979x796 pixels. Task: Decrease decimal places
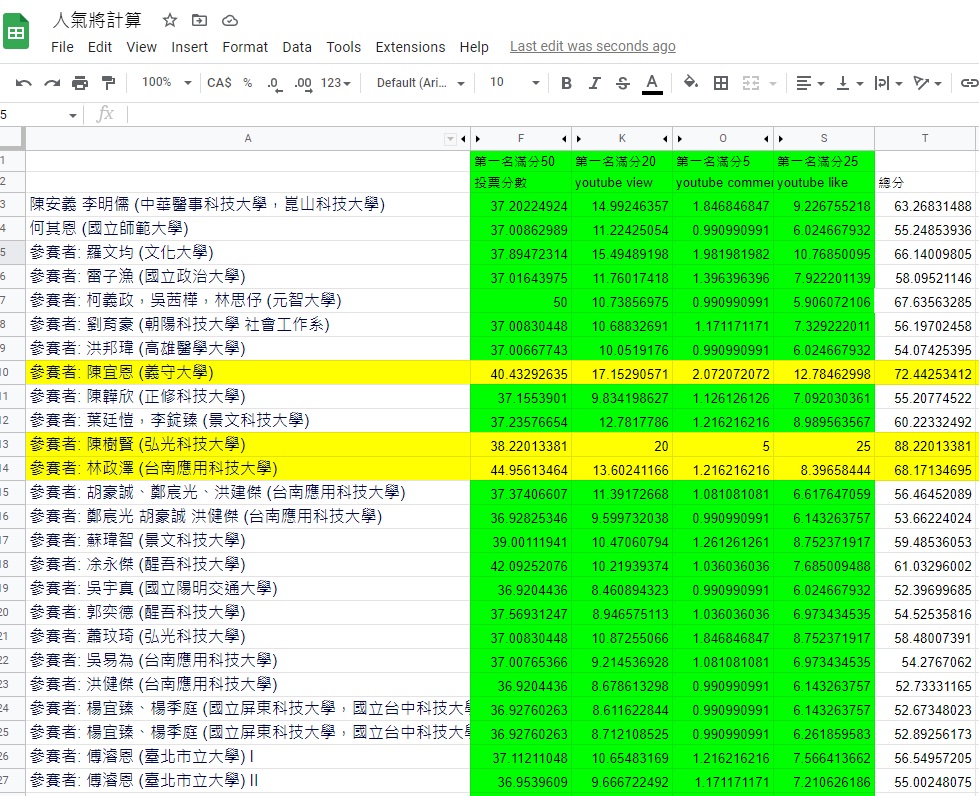[x=275, y=84]
